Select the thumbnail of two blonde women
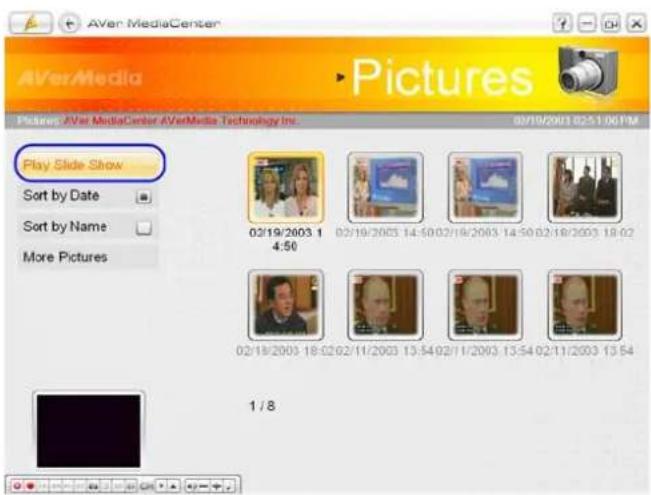Image resolution: width=651 pixels, height=495 pixels. click(286, 187)
